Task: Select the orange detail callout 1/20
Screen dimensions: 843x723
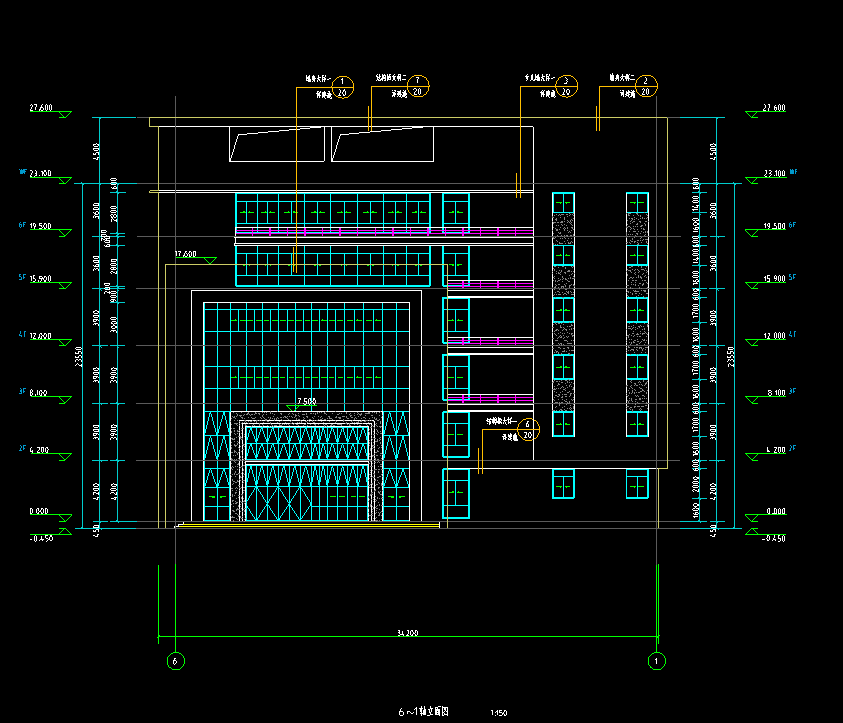Action: point(342,87)
